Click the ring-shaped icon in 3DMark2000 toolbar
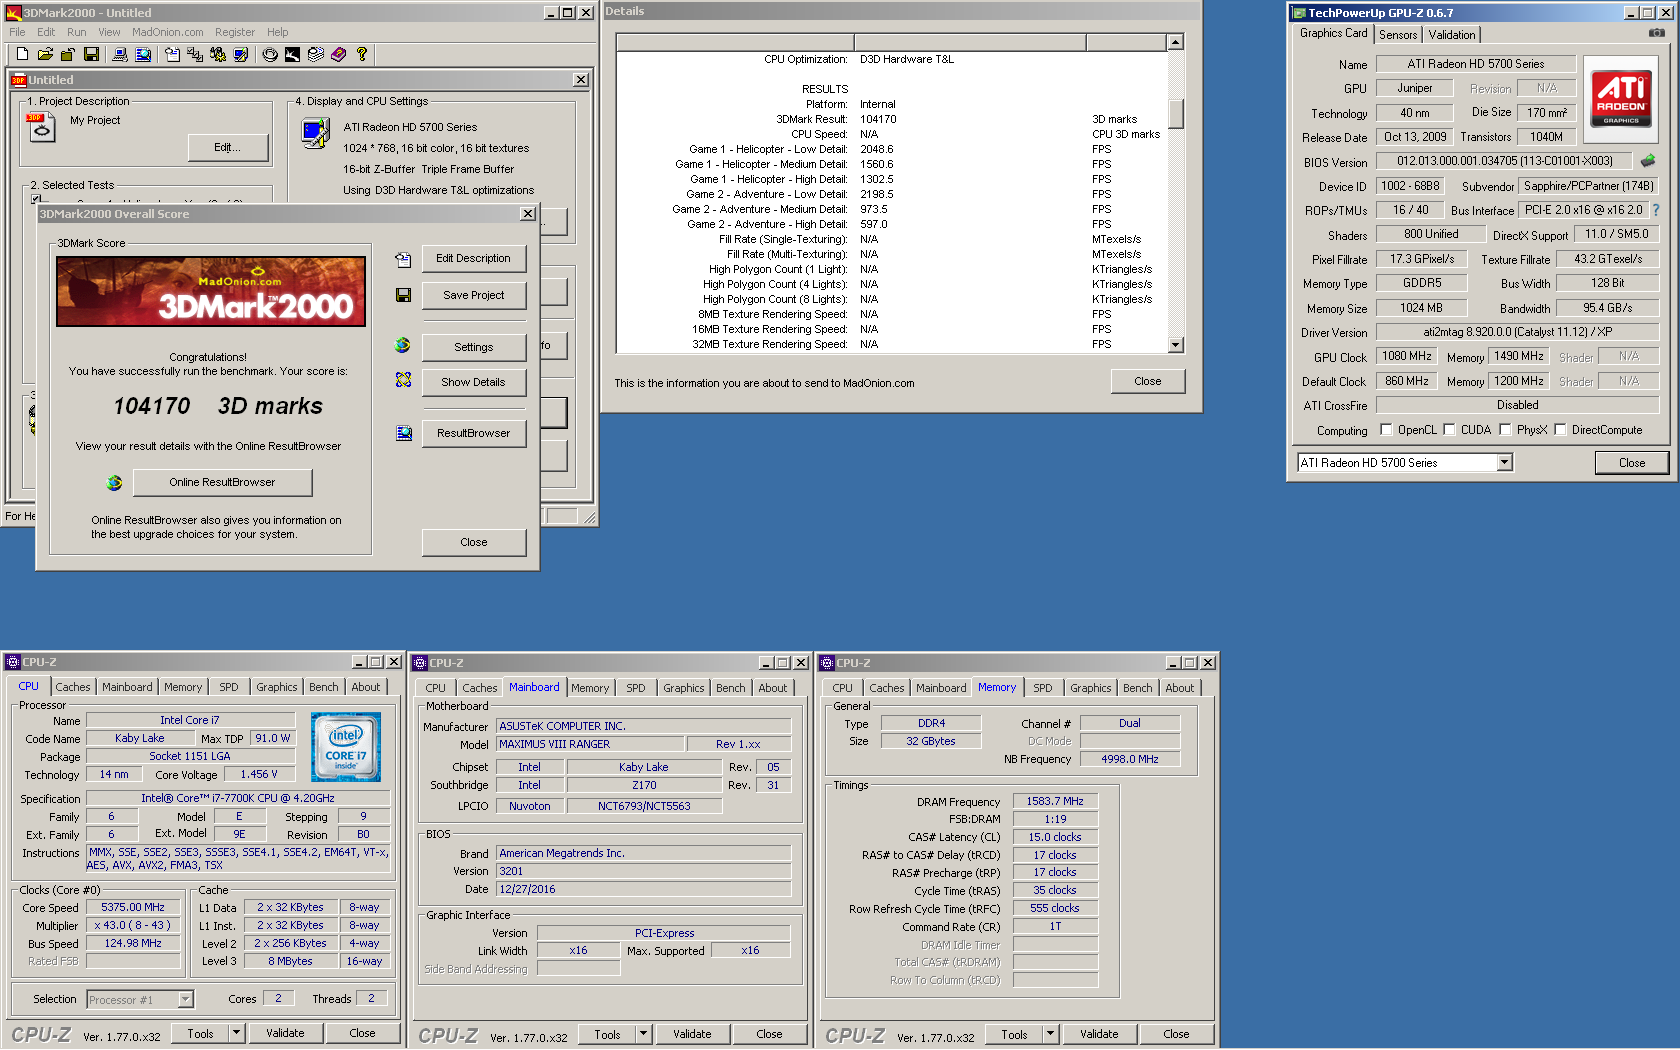Screen dimensions: 1680x1050 [270, 54]
